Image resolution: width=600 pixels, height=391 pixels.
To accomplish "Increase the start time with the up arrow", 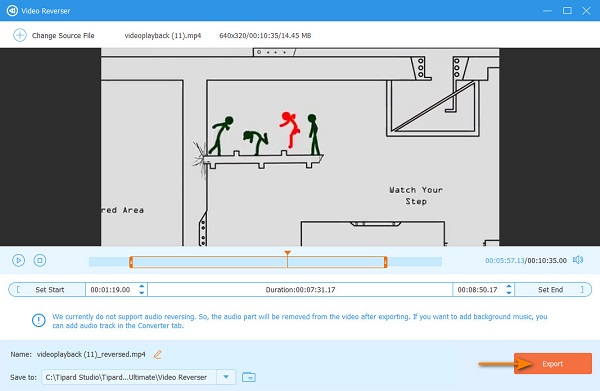I will 142,286.
